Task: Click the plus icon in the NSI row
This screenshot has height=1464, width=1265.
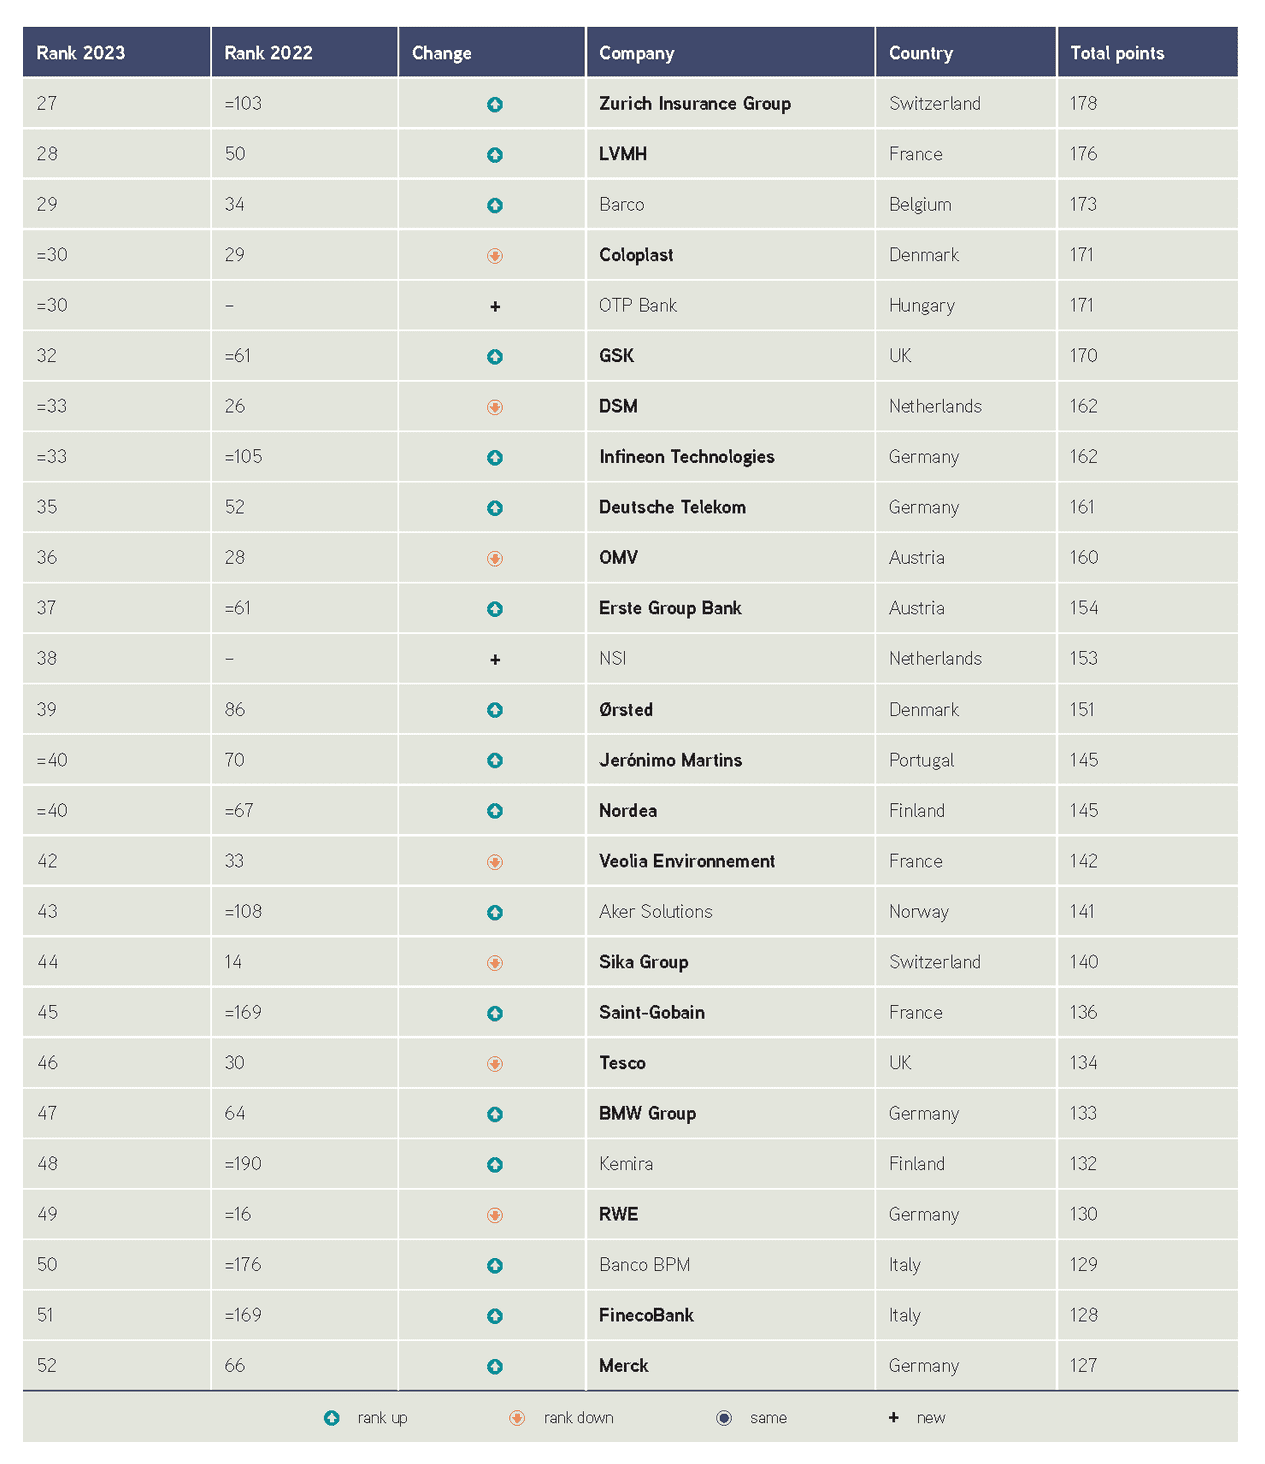Action: tap(495, 660)
